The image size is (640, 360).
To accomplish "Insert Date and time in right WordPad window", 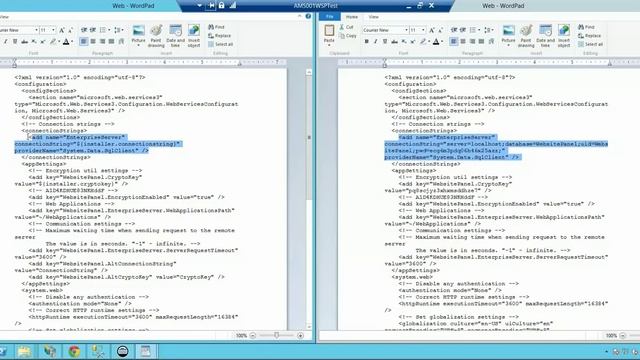I will pyautogui.click(x=545, y=36).
